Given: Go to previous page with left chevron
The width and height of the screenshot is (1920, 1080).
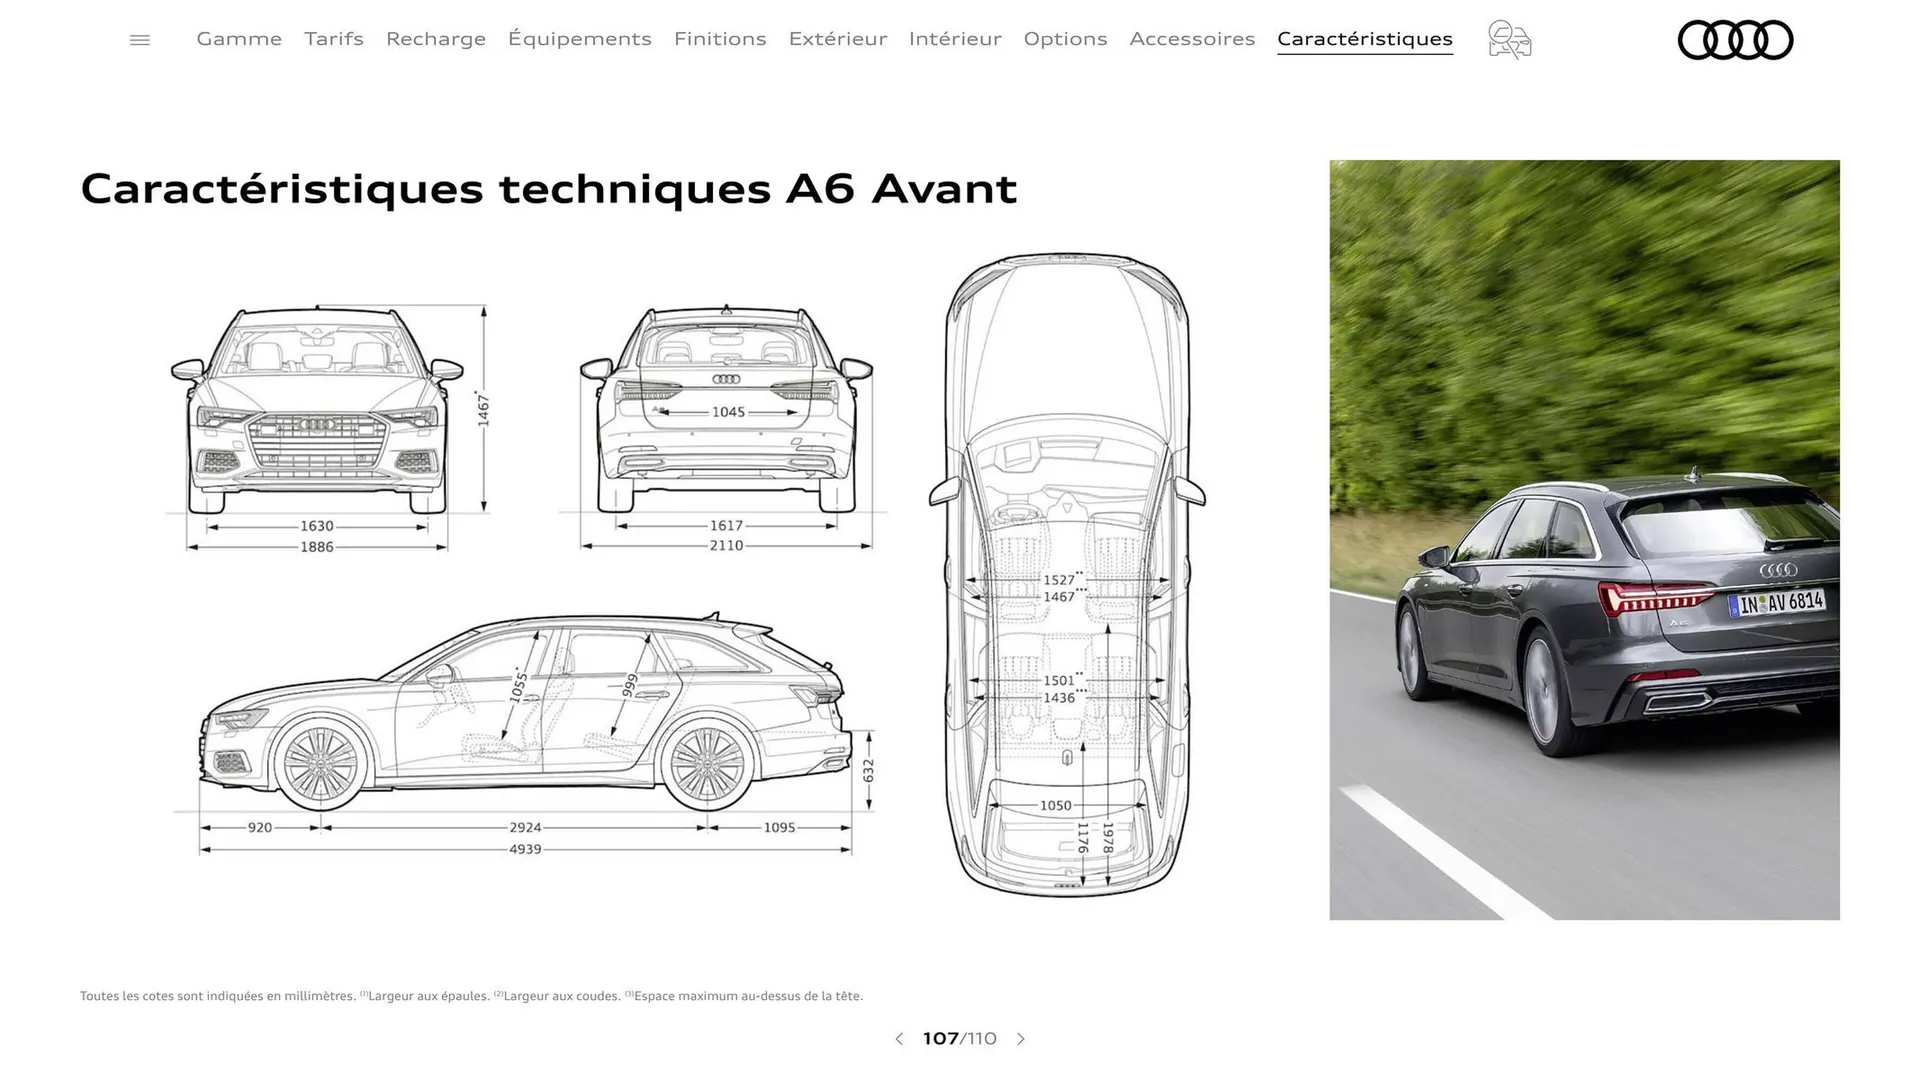Looking at the screenshot, I should (898, 1039).
